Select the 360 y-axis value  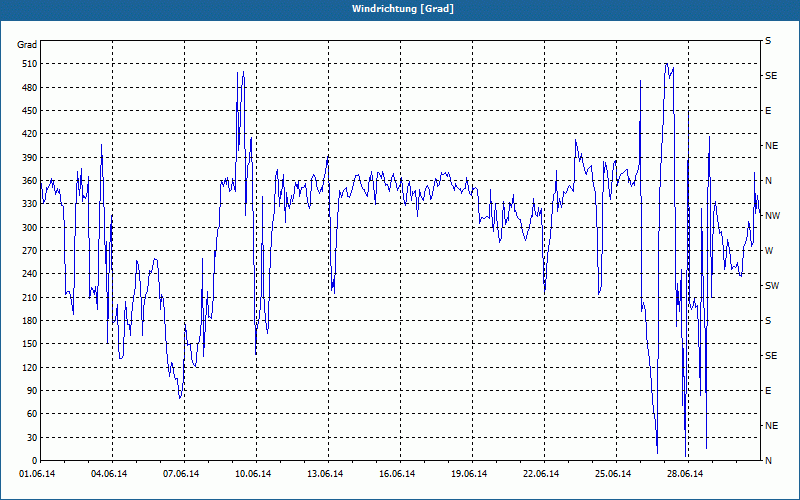pos(29,181)
